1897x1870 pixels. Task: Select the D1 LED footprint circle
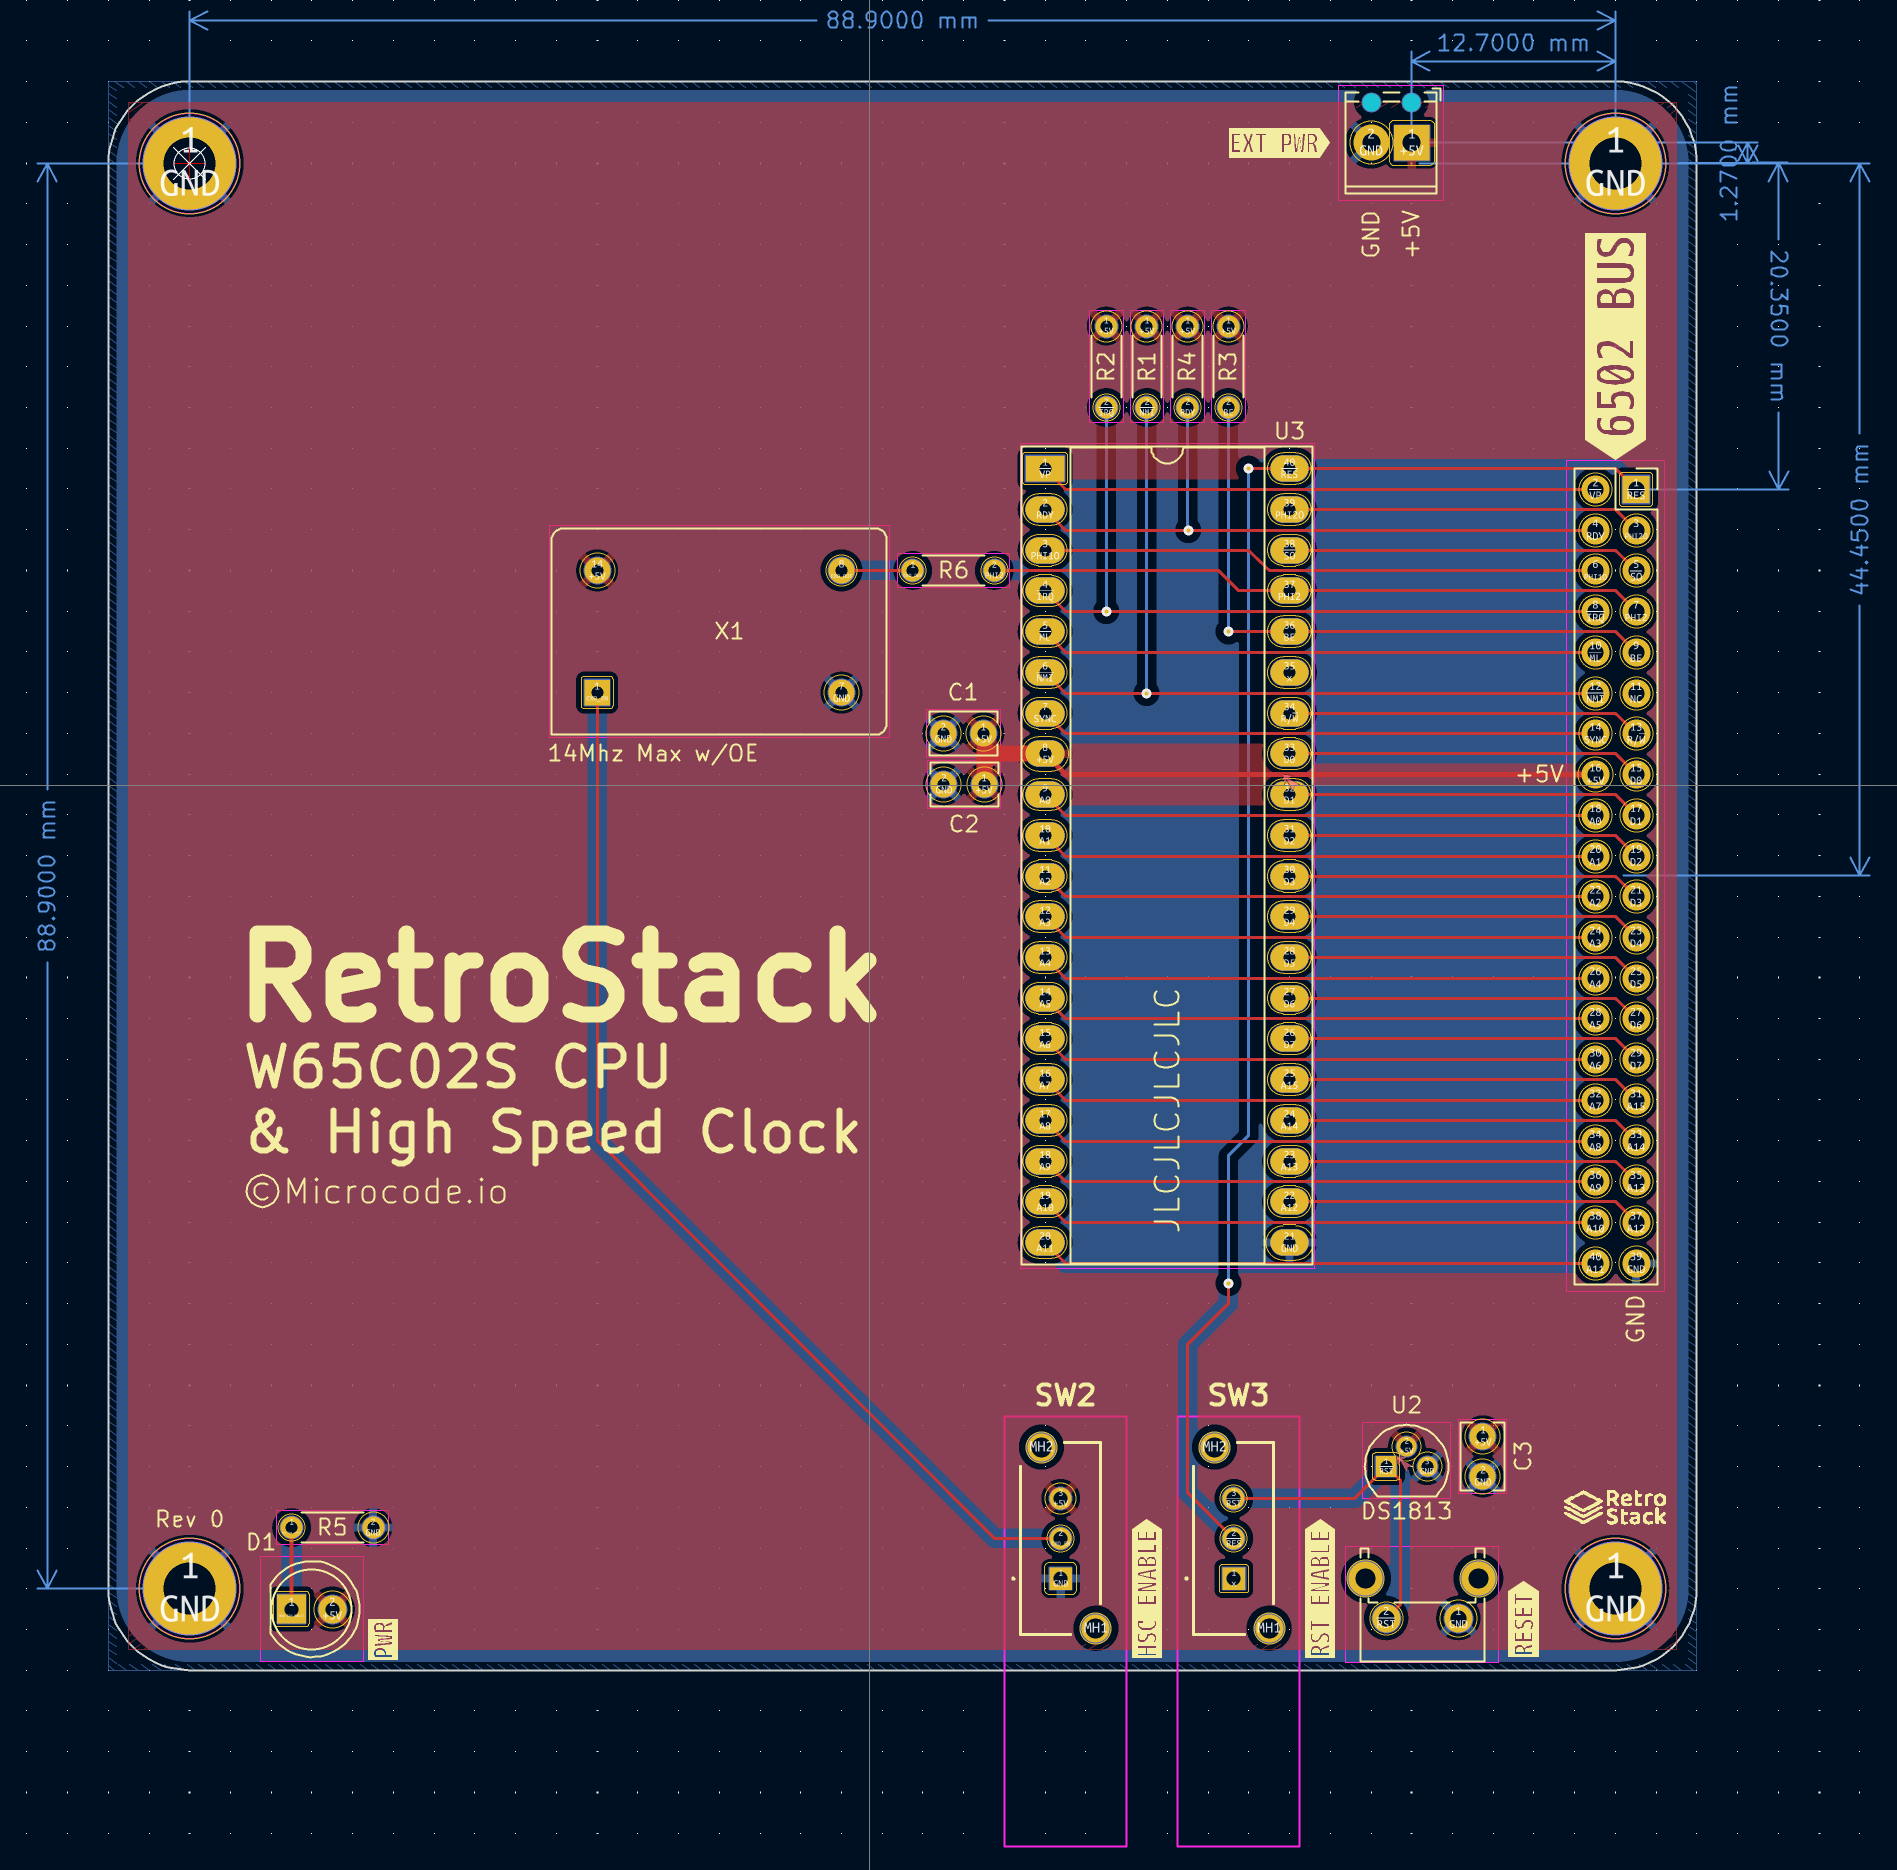[x=313, y=1608]
